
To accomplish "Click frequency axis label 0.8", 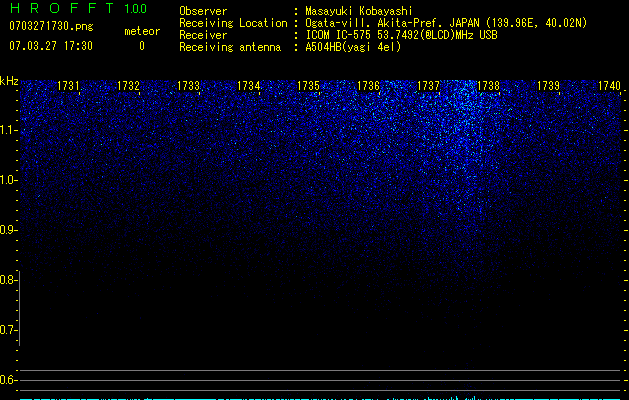I will click(x=8, y=280).
